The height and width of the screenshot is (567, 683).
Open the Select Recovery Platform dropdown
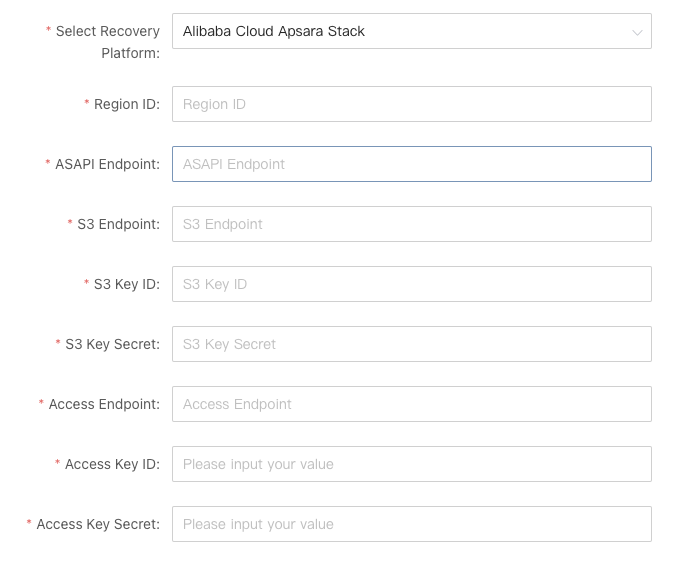click(x=412, y=31)
